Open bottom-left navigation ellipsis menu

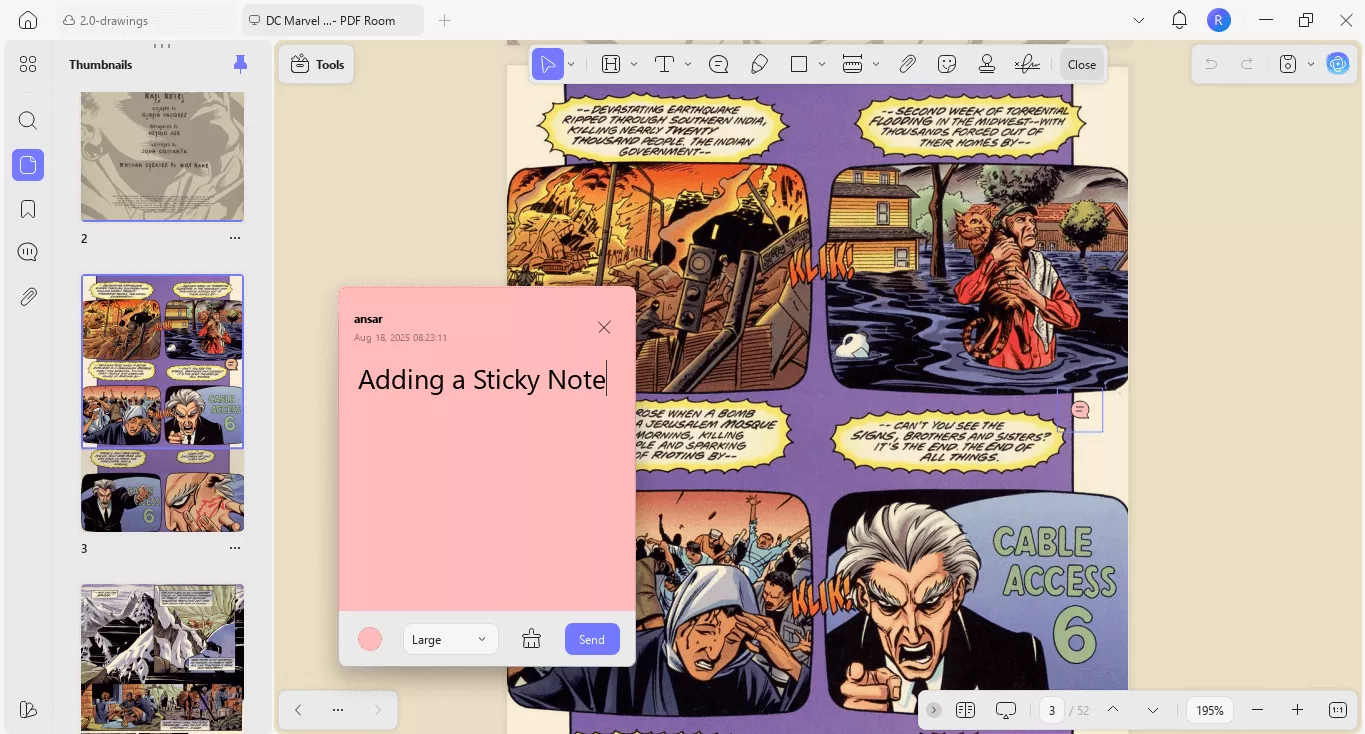pos(338,710)
